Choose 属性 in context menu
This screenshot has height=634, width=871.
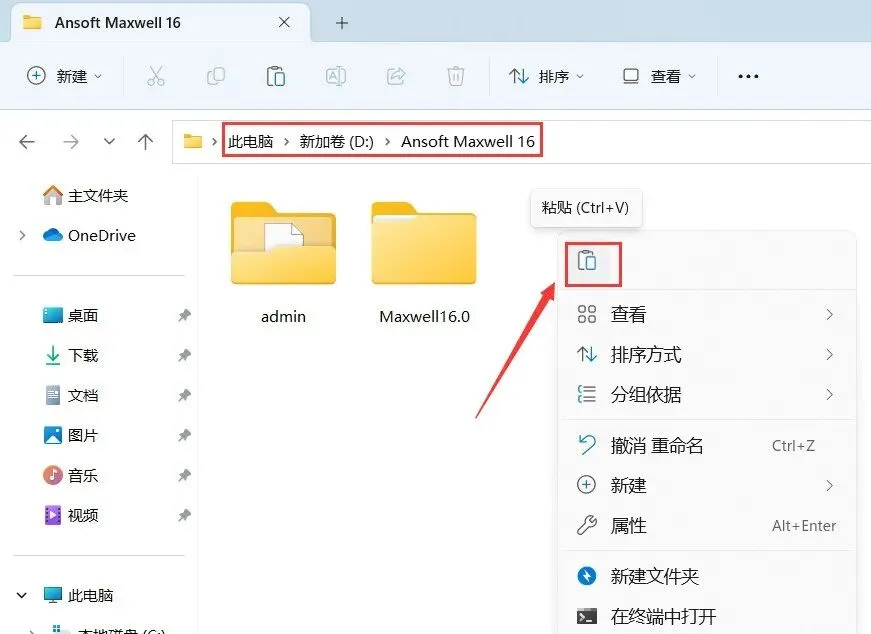pos(707,526)
